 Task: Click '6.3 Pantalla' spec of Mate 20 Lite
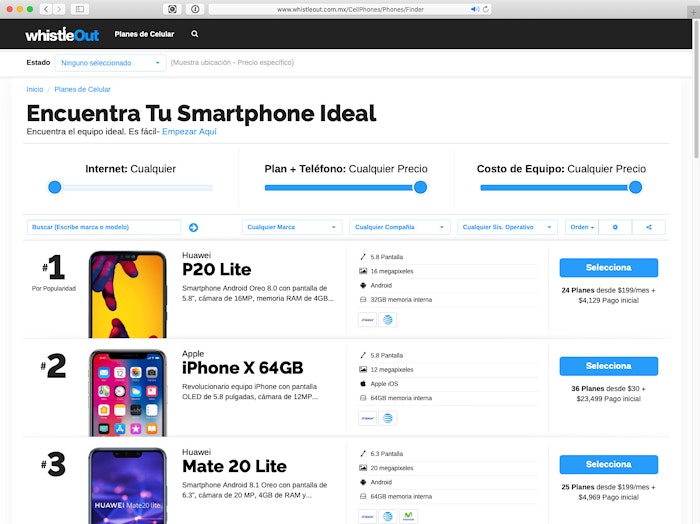[x=387, y=454]
